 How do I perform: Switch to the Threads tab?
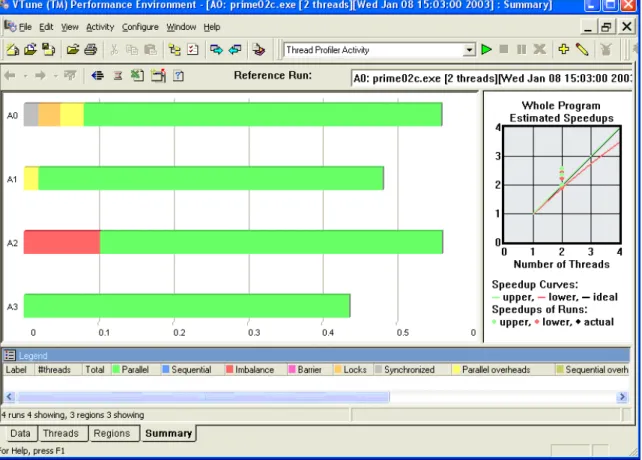coord(61,433)
